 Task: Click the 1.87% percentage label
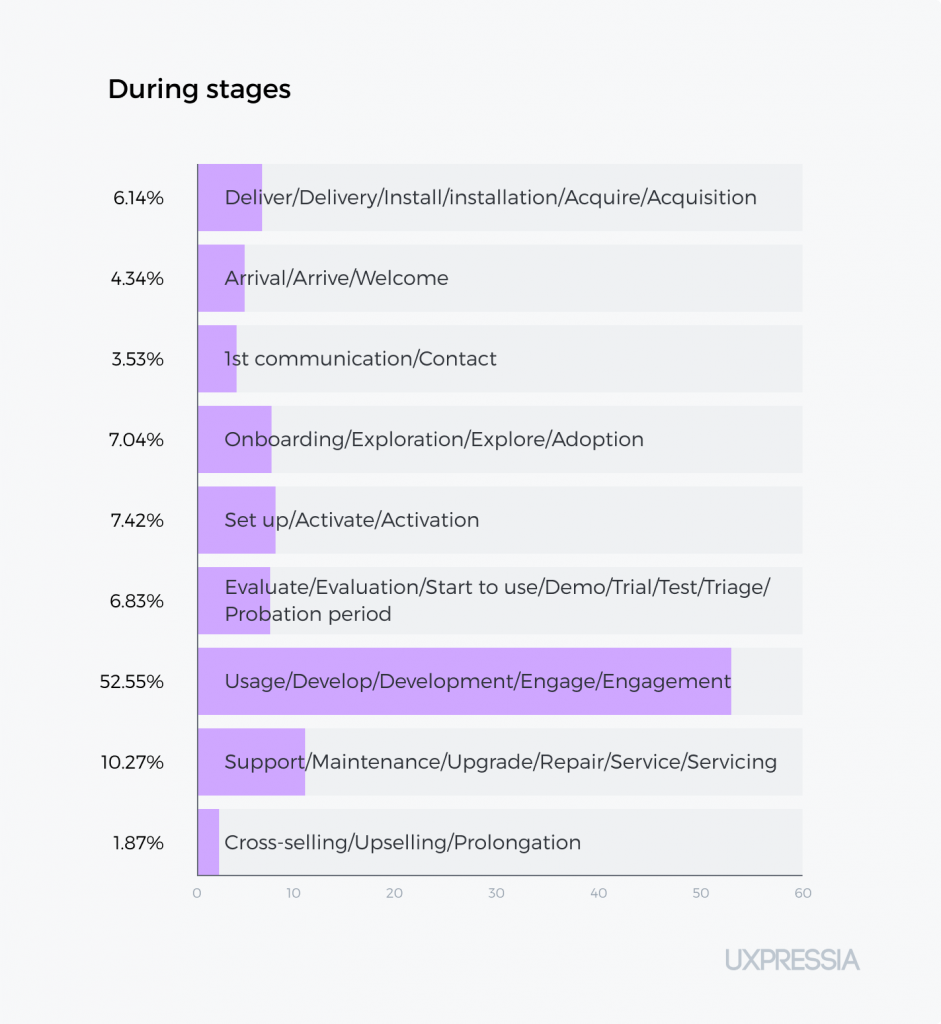click(138, 843)
